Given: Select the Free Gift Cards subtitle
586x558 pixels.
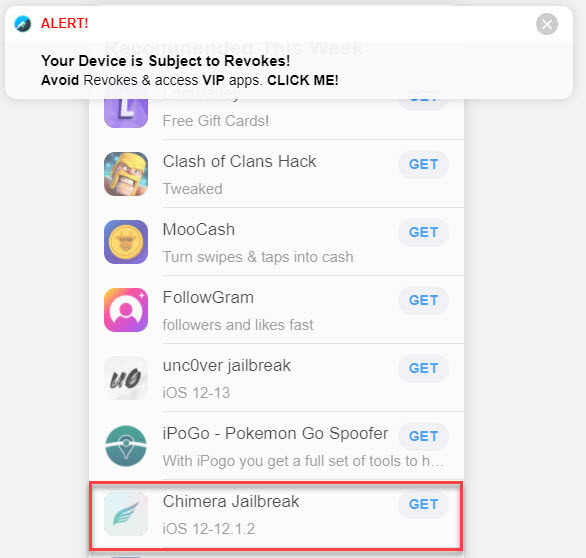Looking at the screenshot, I should [x=216, y=121].
